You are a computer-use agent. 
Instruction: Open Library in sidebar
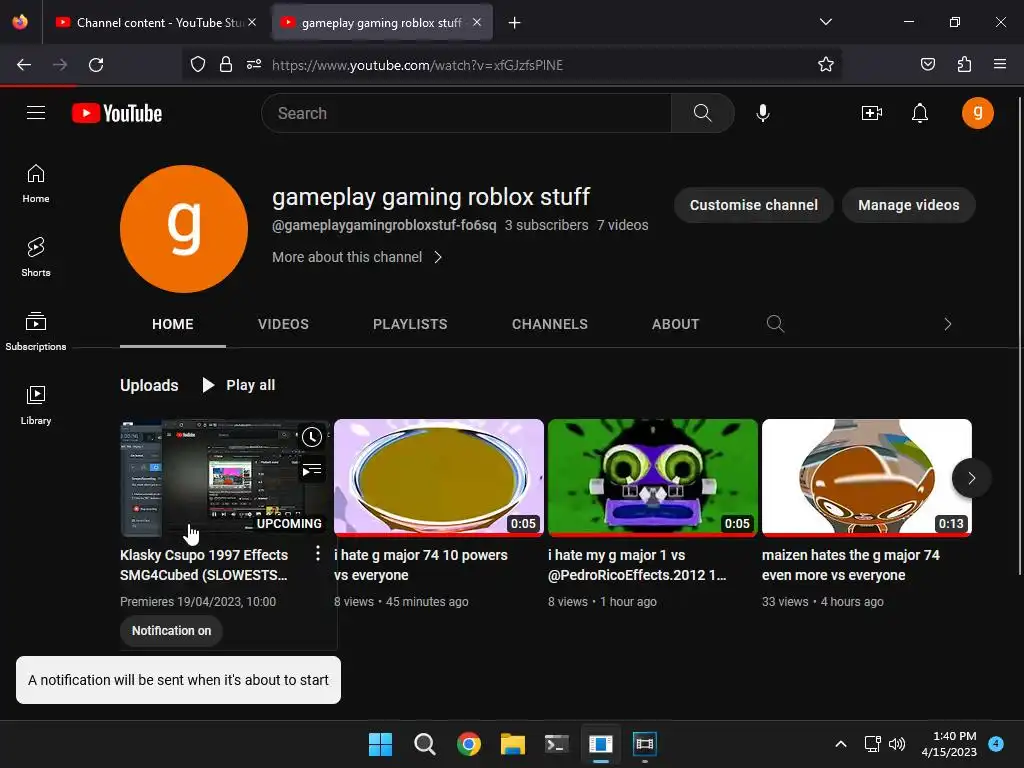[36, 406]
